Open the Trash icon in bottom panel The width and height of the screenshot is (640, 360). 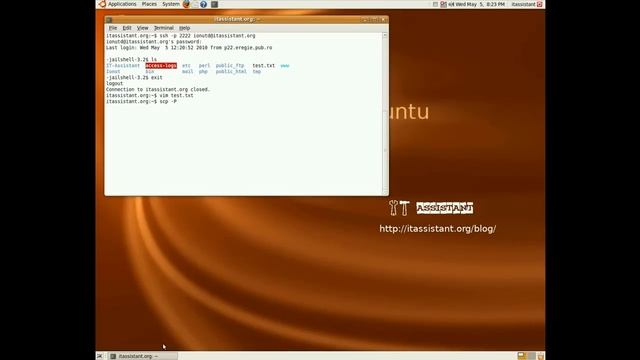(x=540, y=356)
